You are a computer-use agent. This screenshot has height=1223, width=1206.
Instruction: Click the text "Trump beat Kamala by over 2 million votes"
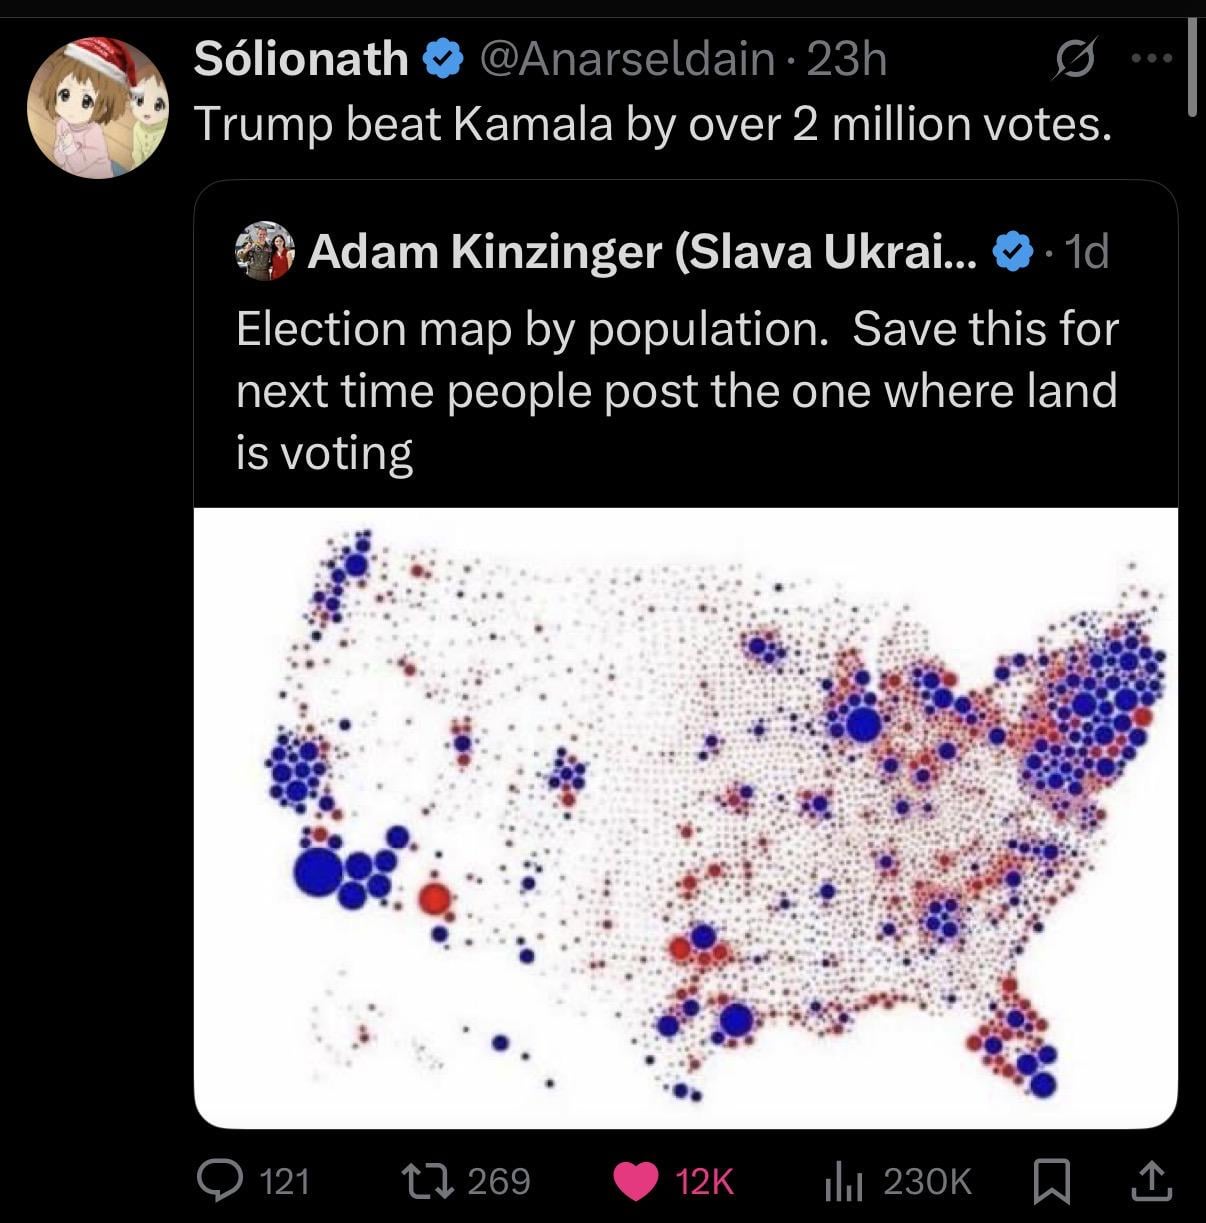(652, 124)
